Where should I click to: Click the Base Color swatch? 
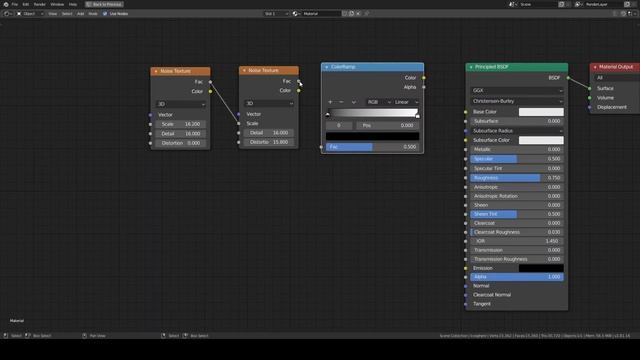(541, 112)
